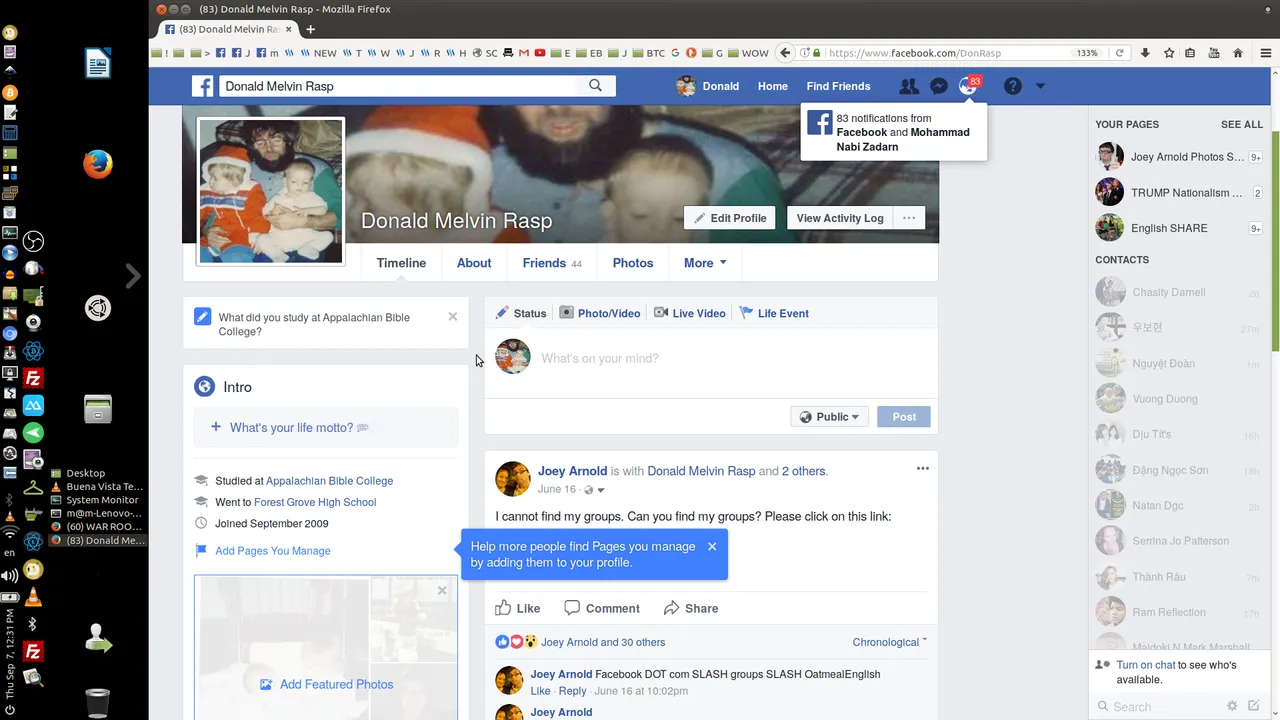Click the Firefox URL address bar

(x=948, y=53)
